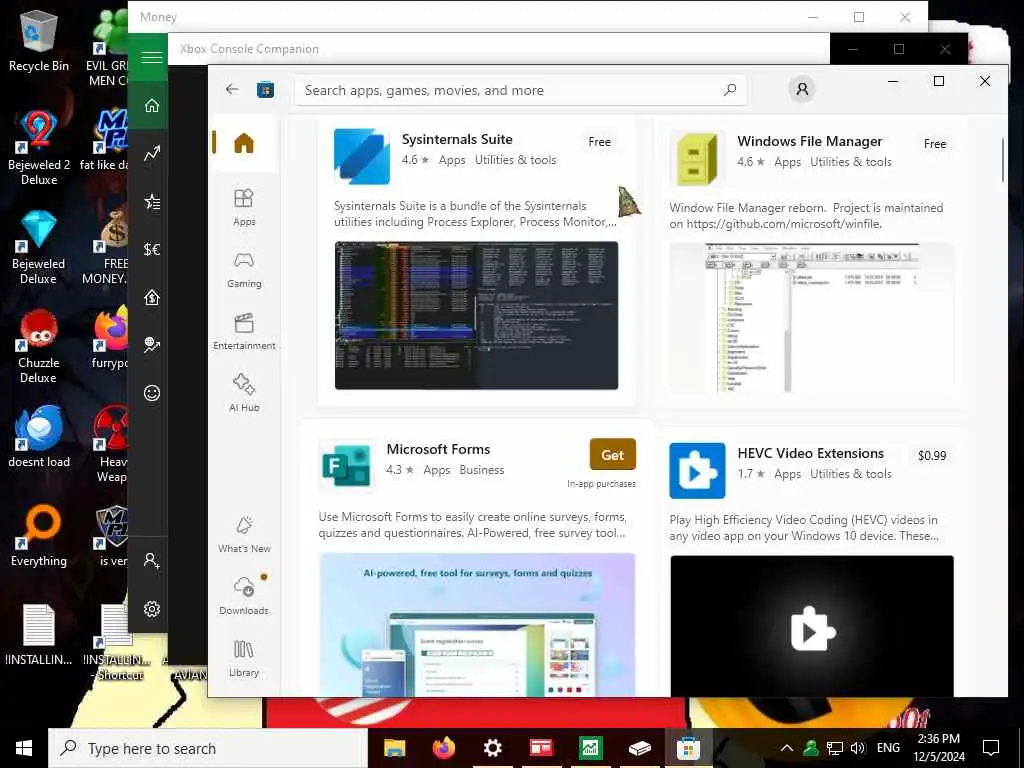View the Windows File Manager screenshot thumbnail

812,317
